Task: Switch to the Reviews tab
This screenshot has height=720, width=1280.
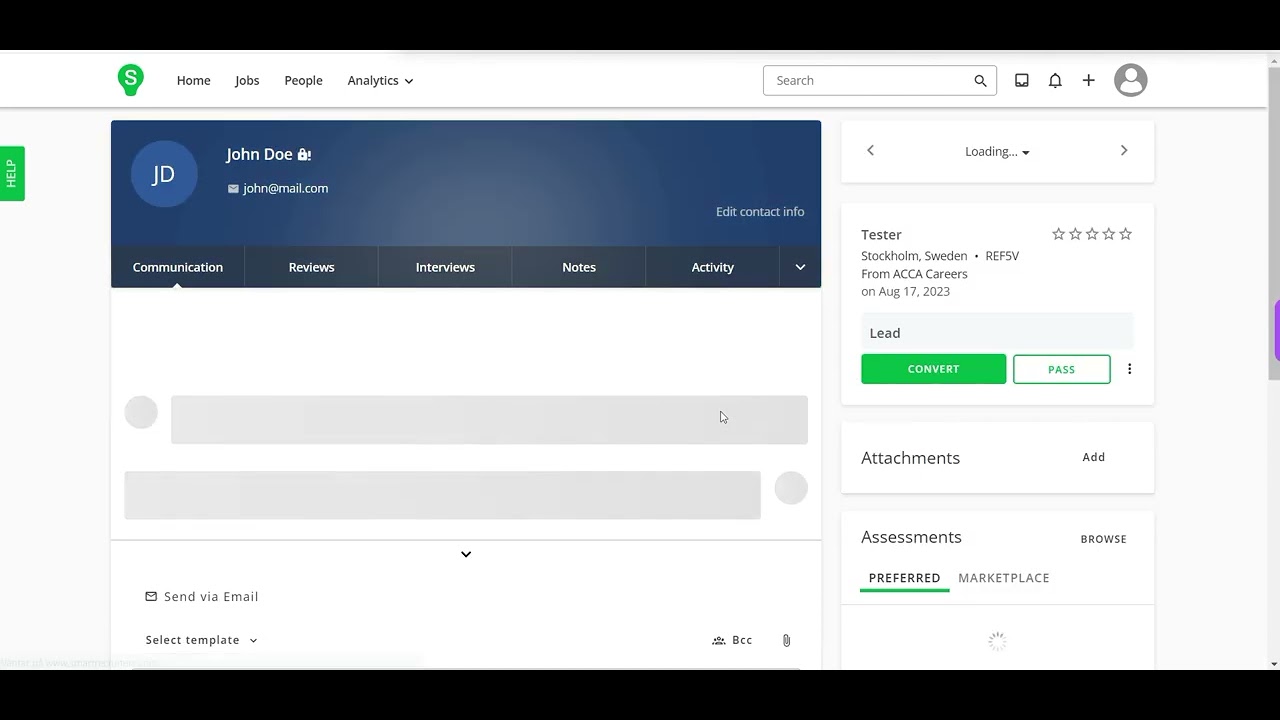Action: pyautogui.click(x=312, y=267)
